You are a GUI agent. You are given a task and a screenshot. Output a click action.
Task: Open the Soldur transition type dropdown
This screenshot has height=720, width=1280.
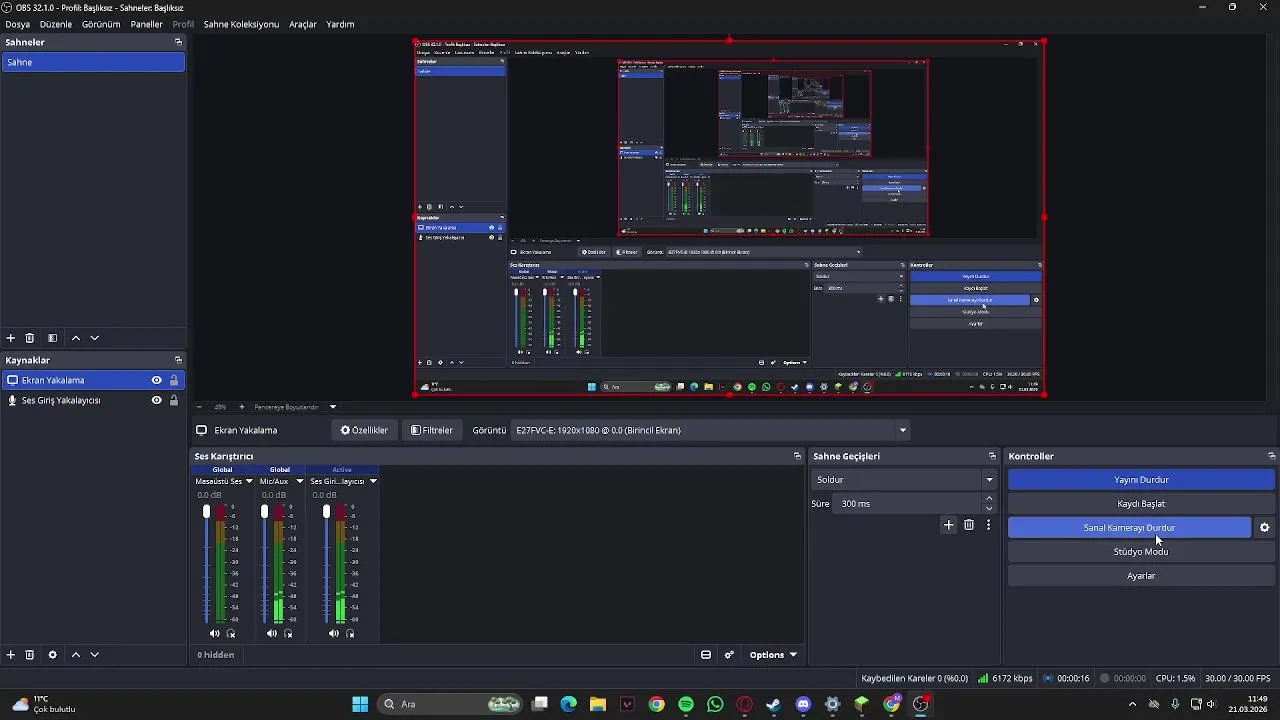pos(905,480)
